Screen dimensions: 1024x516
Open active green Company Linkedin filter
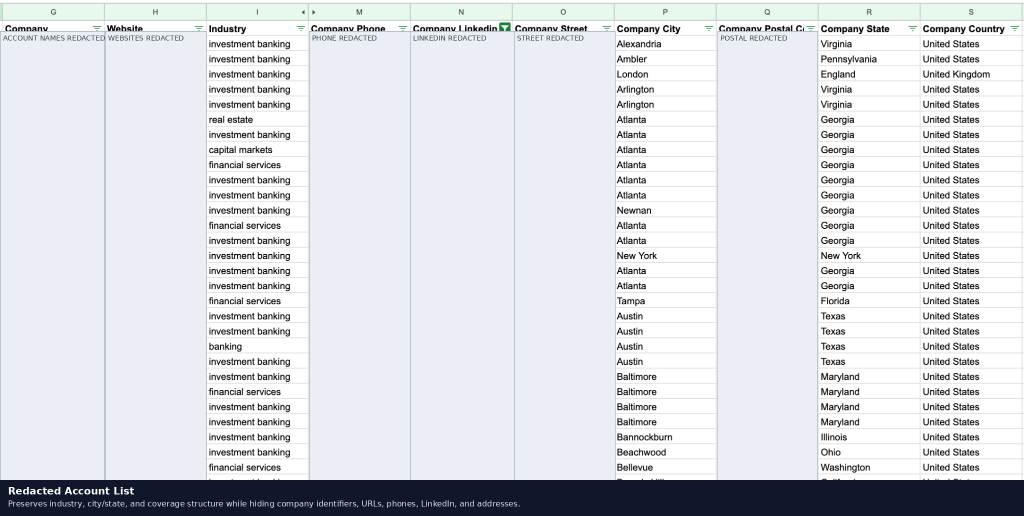coord(504,27)
